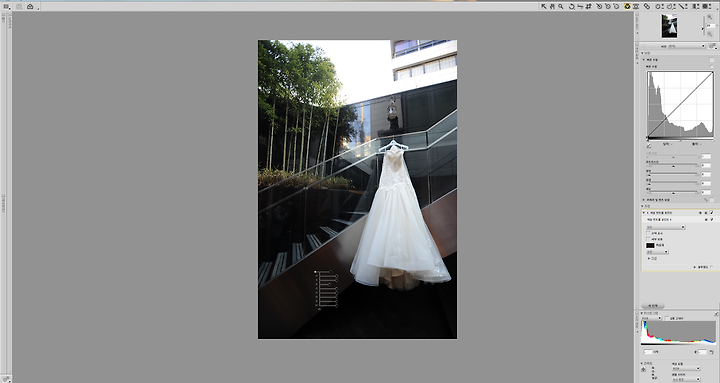
Task: Click the tone curve graph
Action: point(680,104)
